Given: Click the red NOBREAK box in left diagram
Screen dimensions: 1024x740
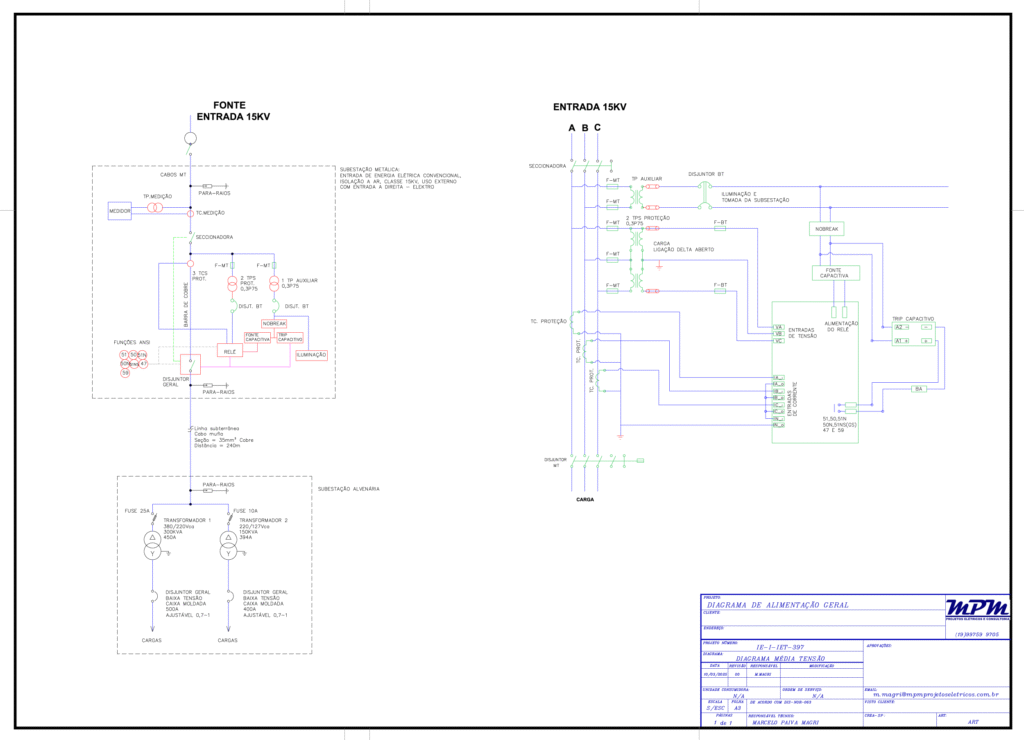Looking at the screenshot, I should pos(275,323).
